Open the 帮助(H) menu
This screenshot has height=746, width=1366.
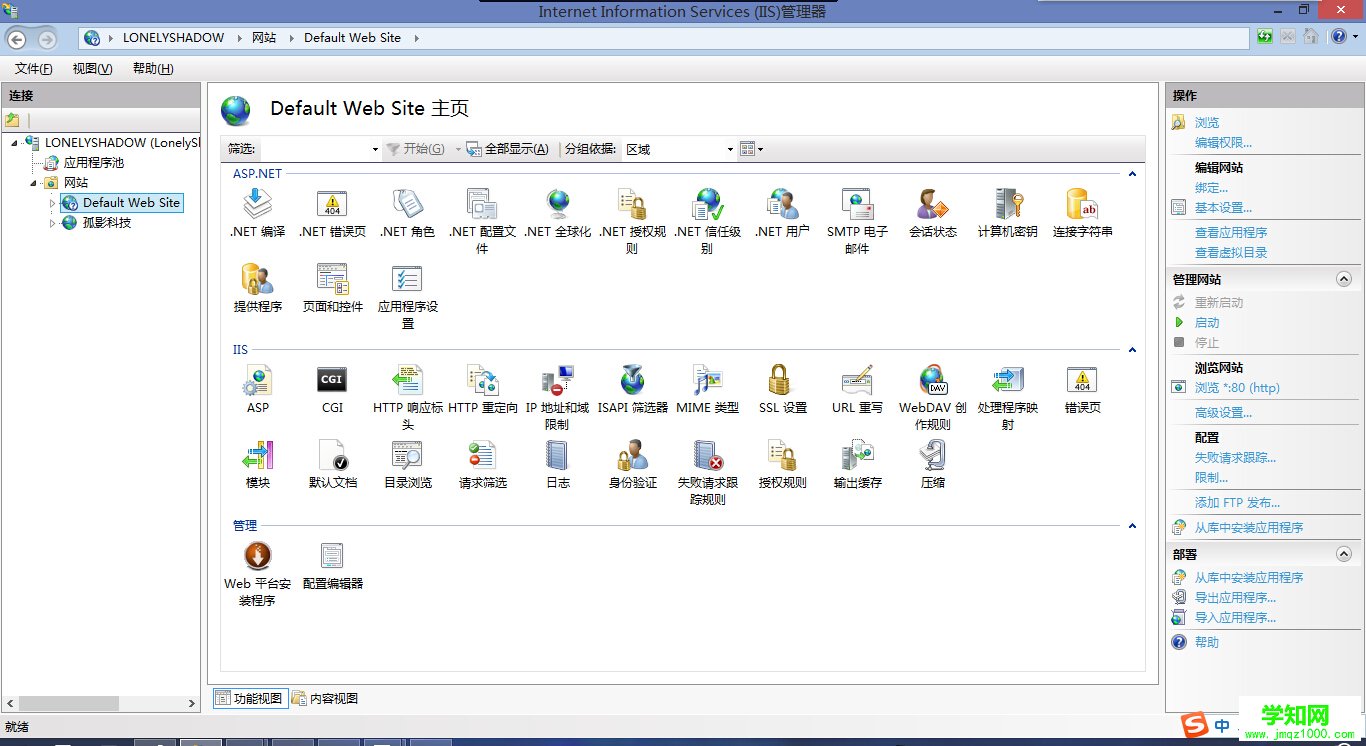coord(153,69)
